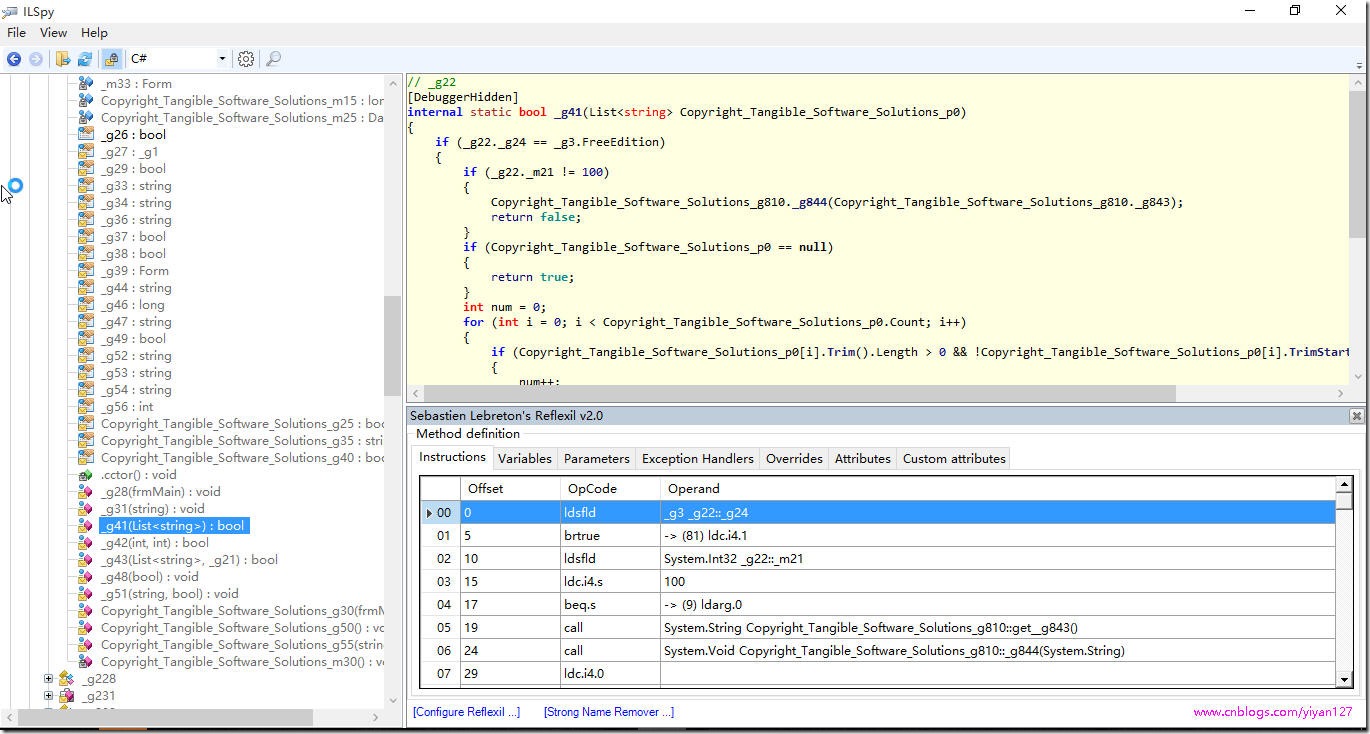Switch to the Variables tab
This screenshot has height=734, width=1370.
[524, 459]
